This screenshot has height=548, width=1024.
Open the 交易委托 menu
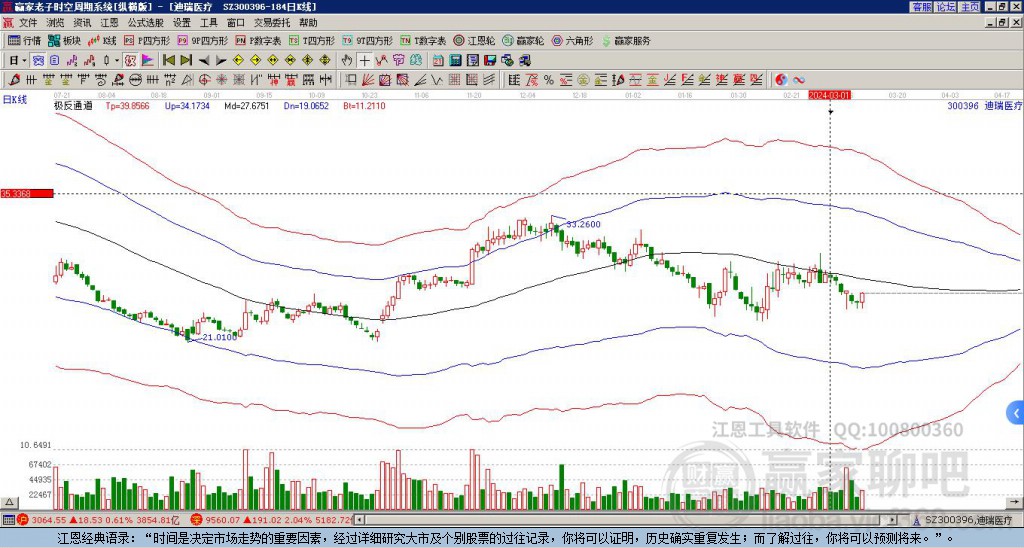(272, 23)
